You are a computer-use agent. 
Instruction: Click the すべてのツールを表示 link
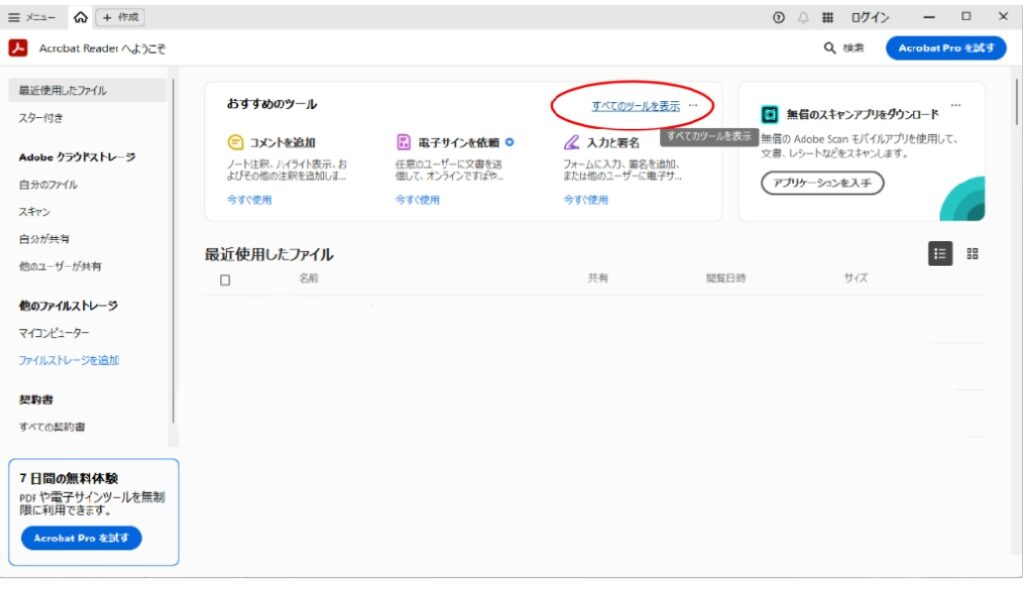coord(635,106)
